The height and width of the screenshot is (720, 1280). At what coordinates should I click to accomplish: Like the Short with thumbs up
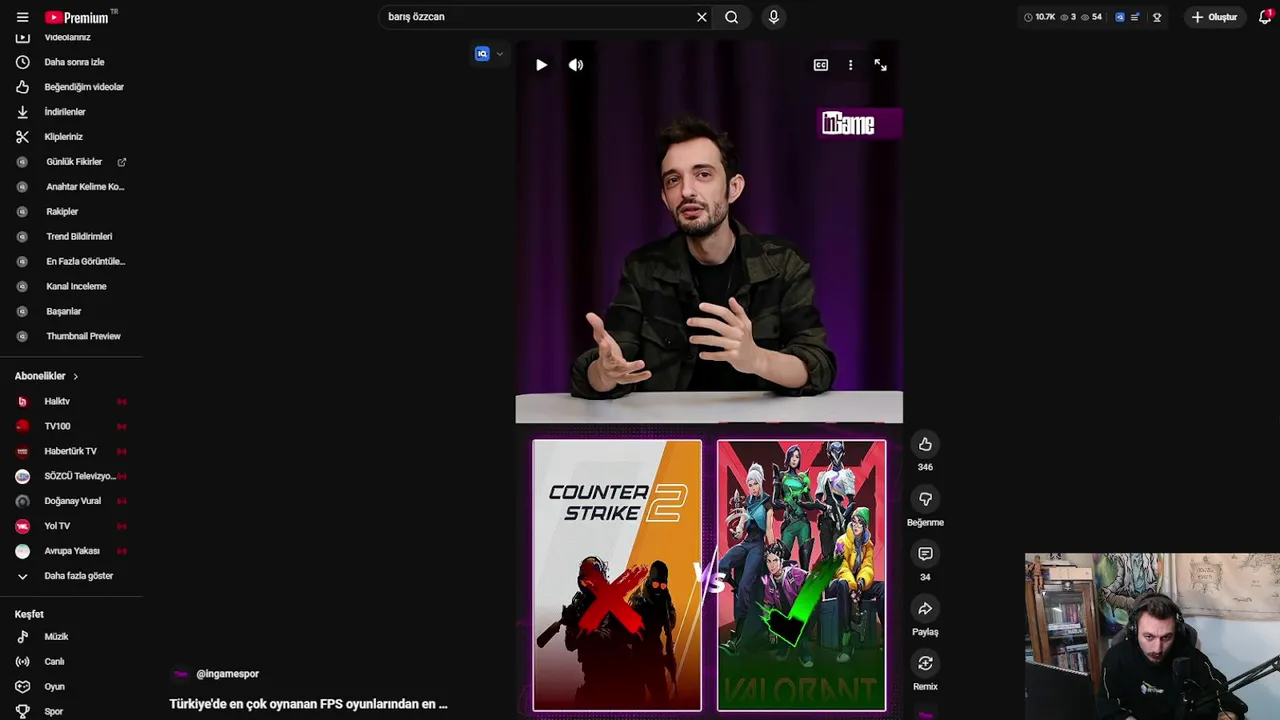click(925, 444)
